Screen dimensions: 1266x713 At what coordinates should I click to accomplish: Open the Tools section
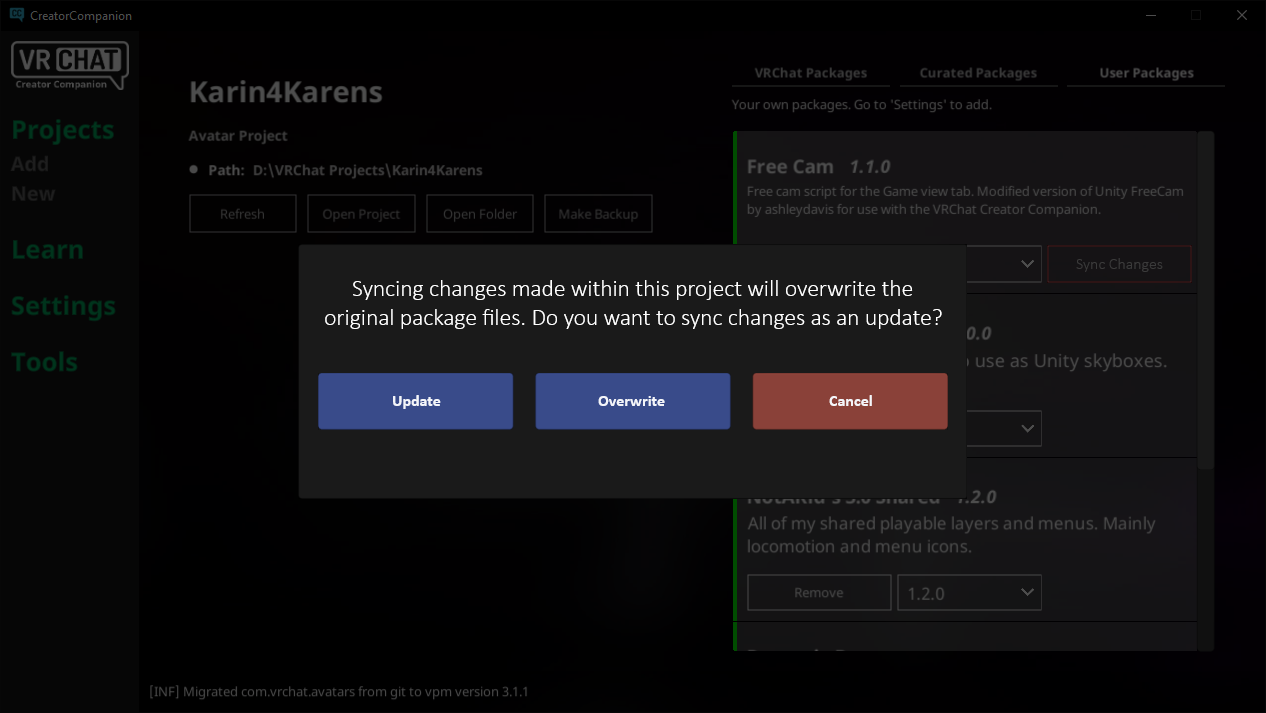pyautogui.click(x=44, y=362)
